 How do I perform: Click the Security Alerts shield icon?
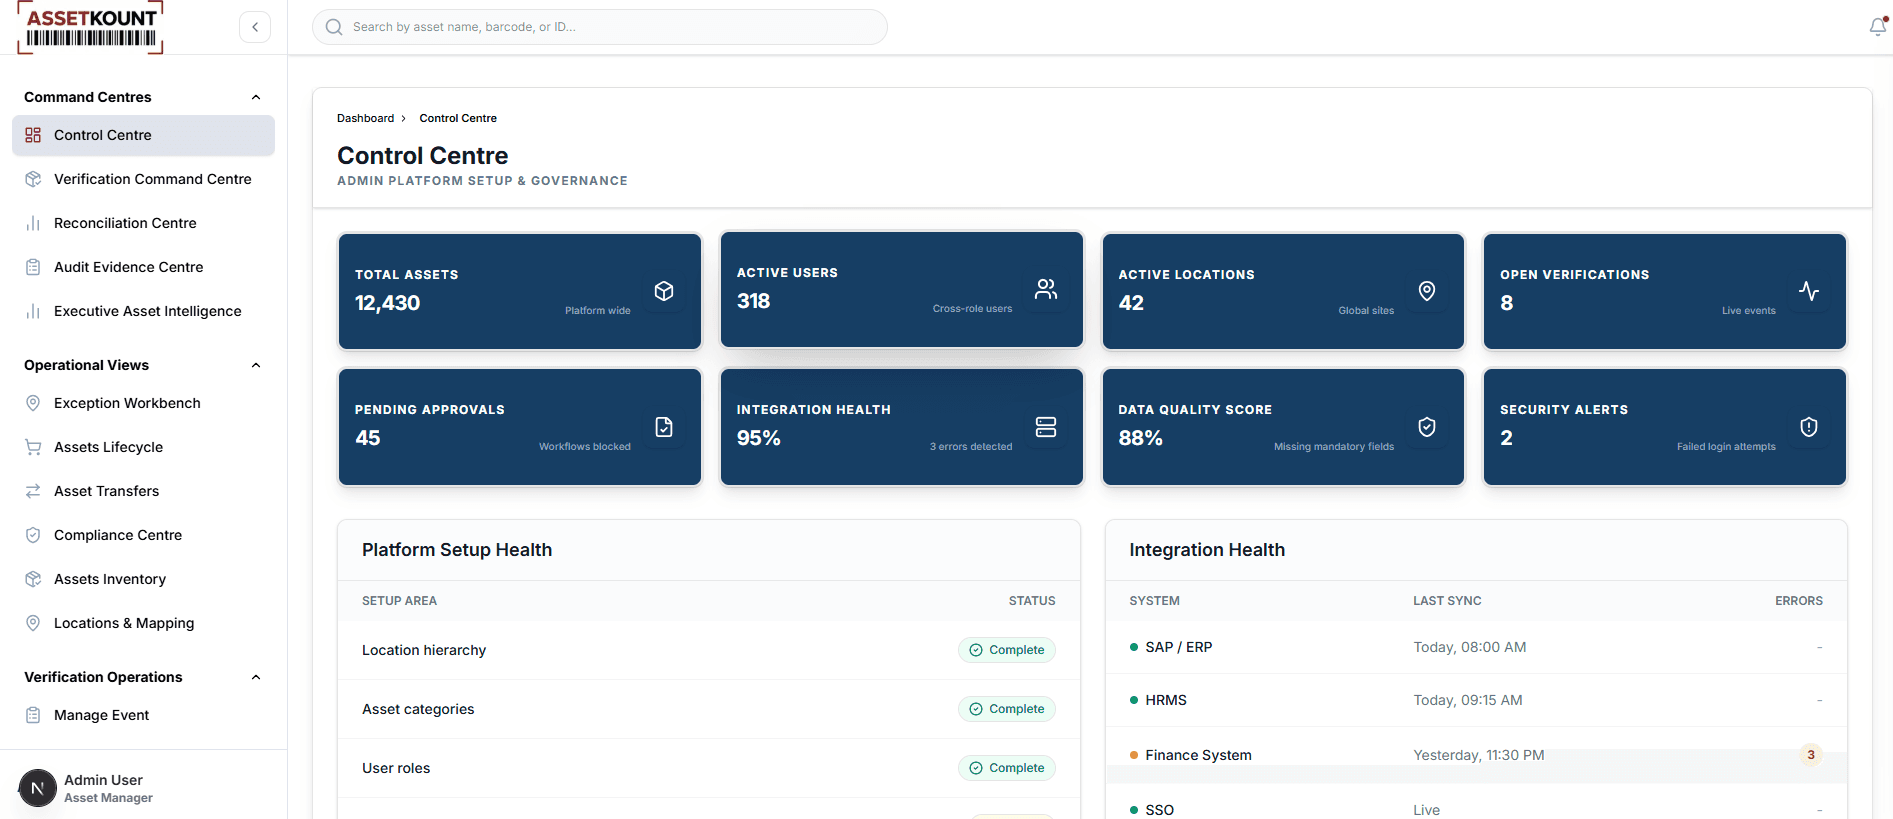(x=1809, y=427)
